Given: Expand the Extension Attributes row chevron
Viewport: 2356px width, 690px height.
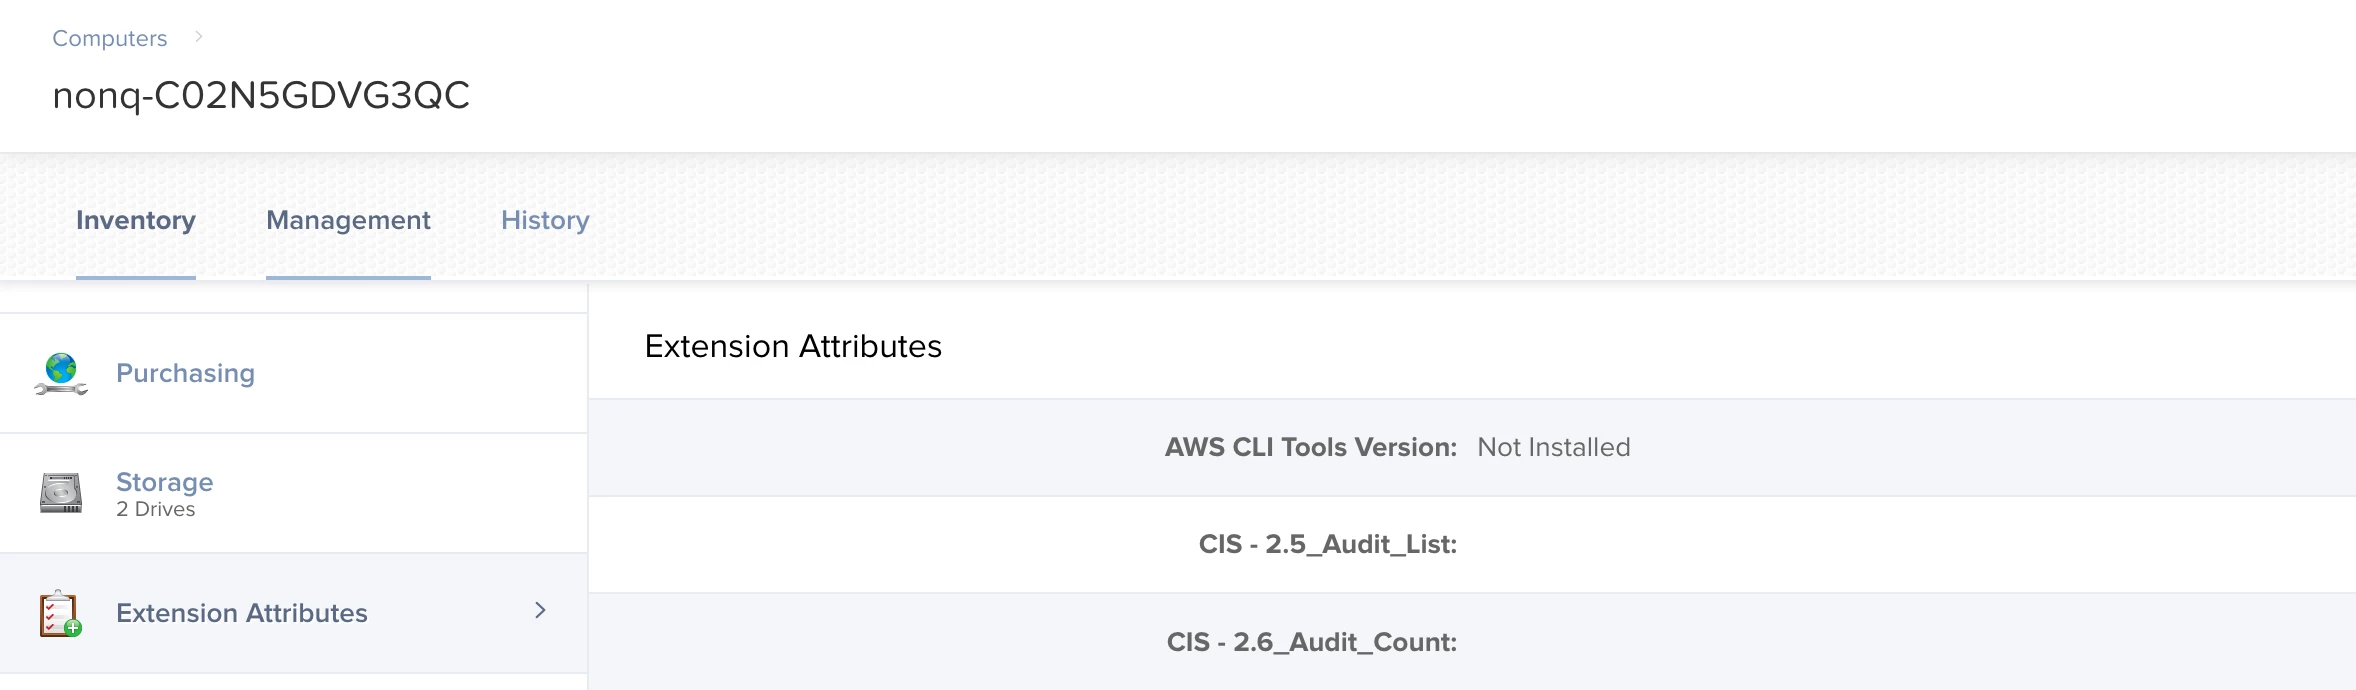Looking at the screenshot, I should 540,610.
